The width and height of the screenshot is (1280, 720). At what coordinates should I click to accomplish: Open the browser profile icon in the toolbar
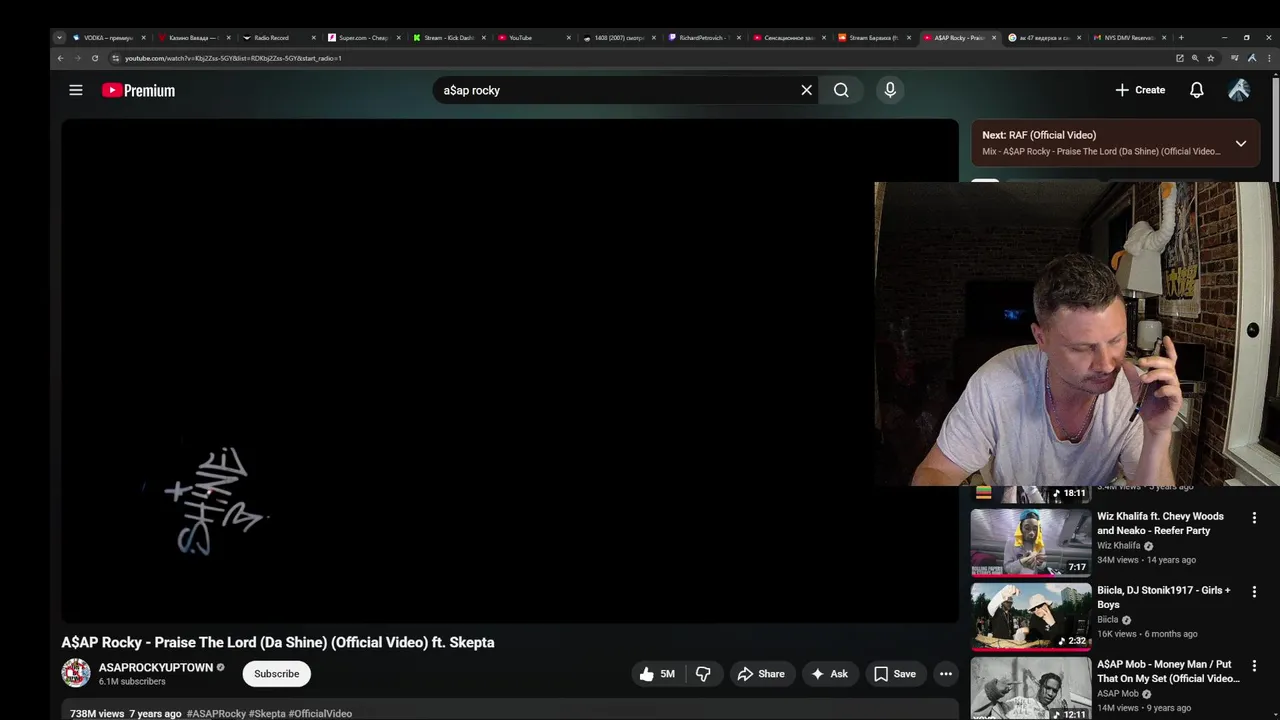pyautogui.click(x=1252, y=58)
